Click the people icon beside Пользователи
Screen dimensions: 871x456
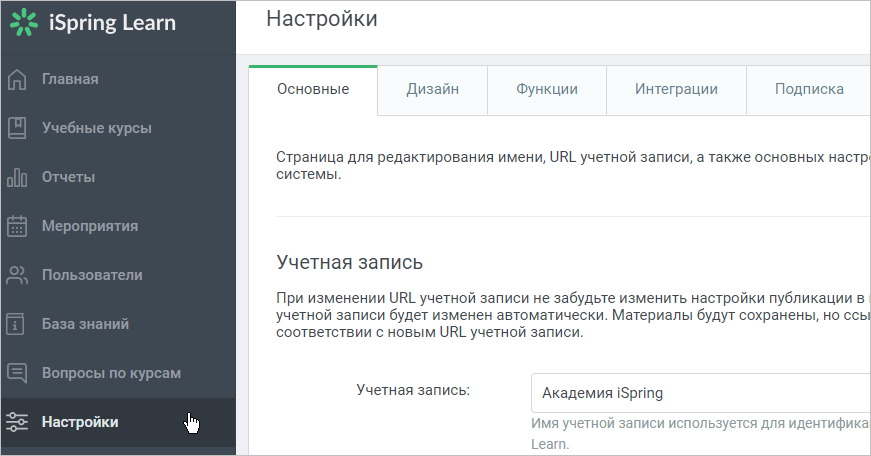17,275
